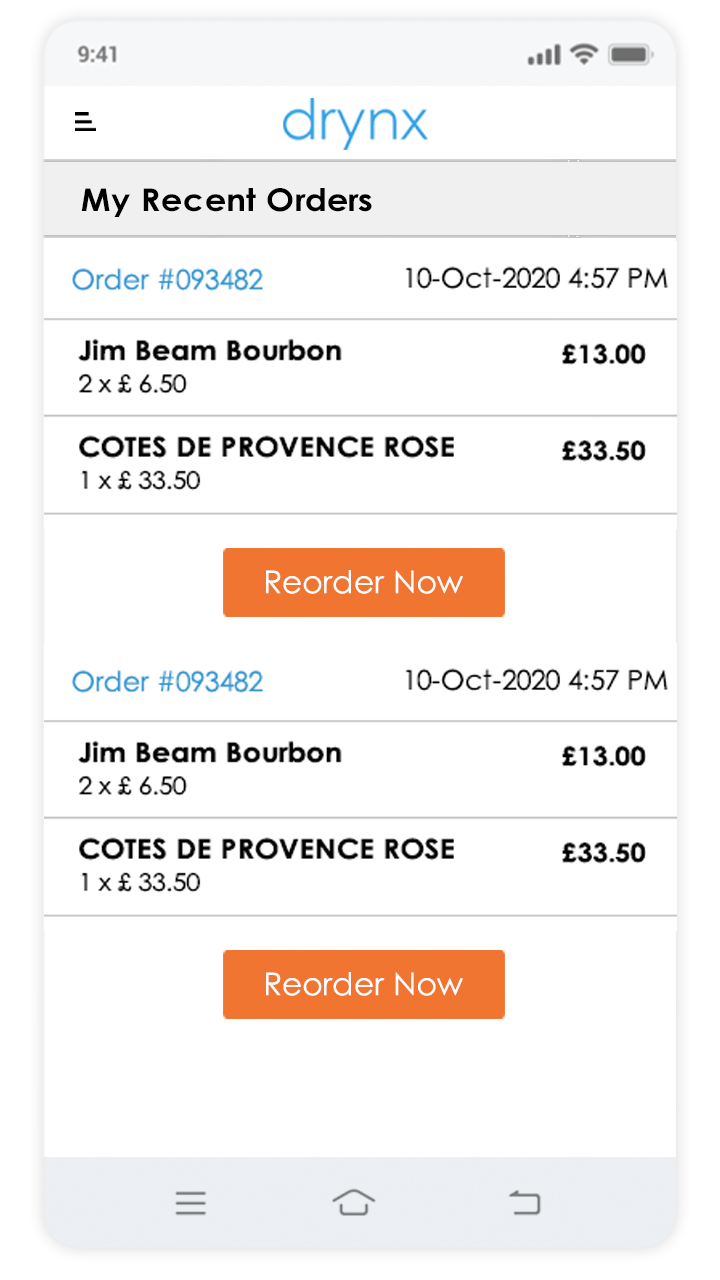Tap the cellular signal strength icon
Viewport: 720px width, 1280px height.
coord(544,56)
